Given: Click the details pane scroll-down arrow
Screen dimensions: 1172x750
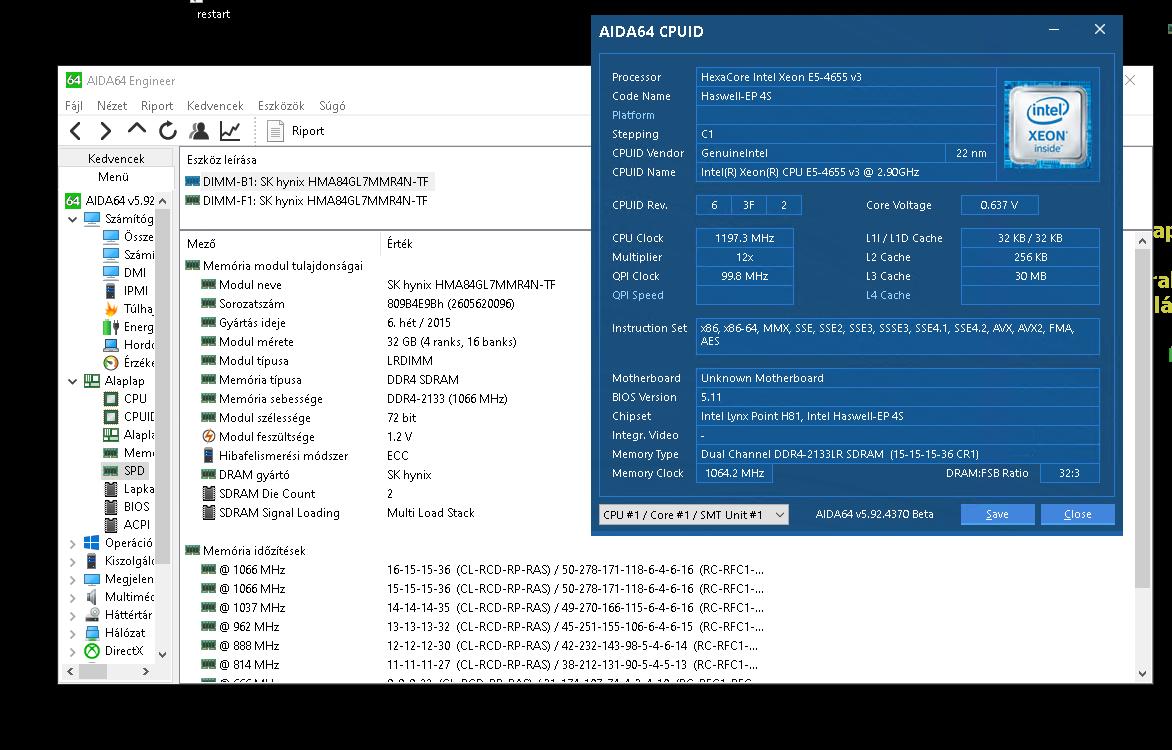Looking at the screenshot, I should point(1142,674).
